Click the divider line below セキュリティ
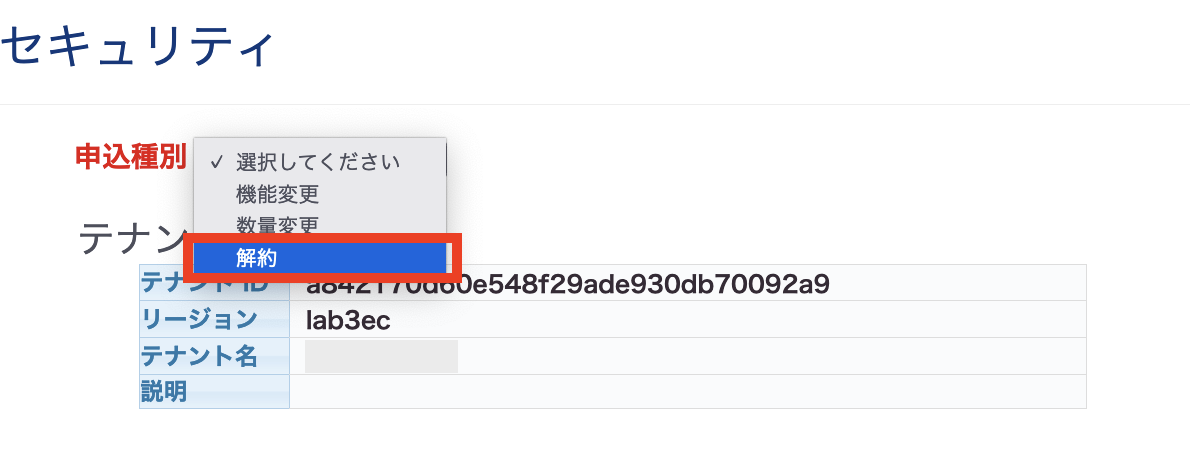Image resolution: width=1190 pixels, height=464 pixels. [595, 104]
